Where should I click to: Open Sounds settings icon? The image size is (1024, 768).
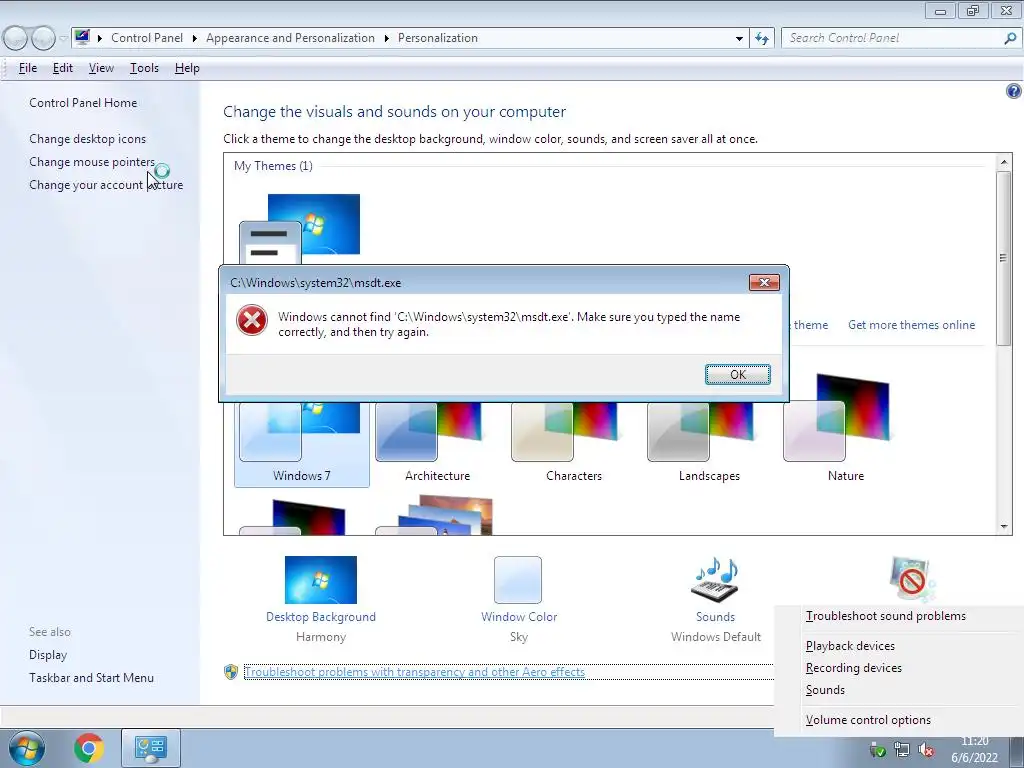coord(715,580)
